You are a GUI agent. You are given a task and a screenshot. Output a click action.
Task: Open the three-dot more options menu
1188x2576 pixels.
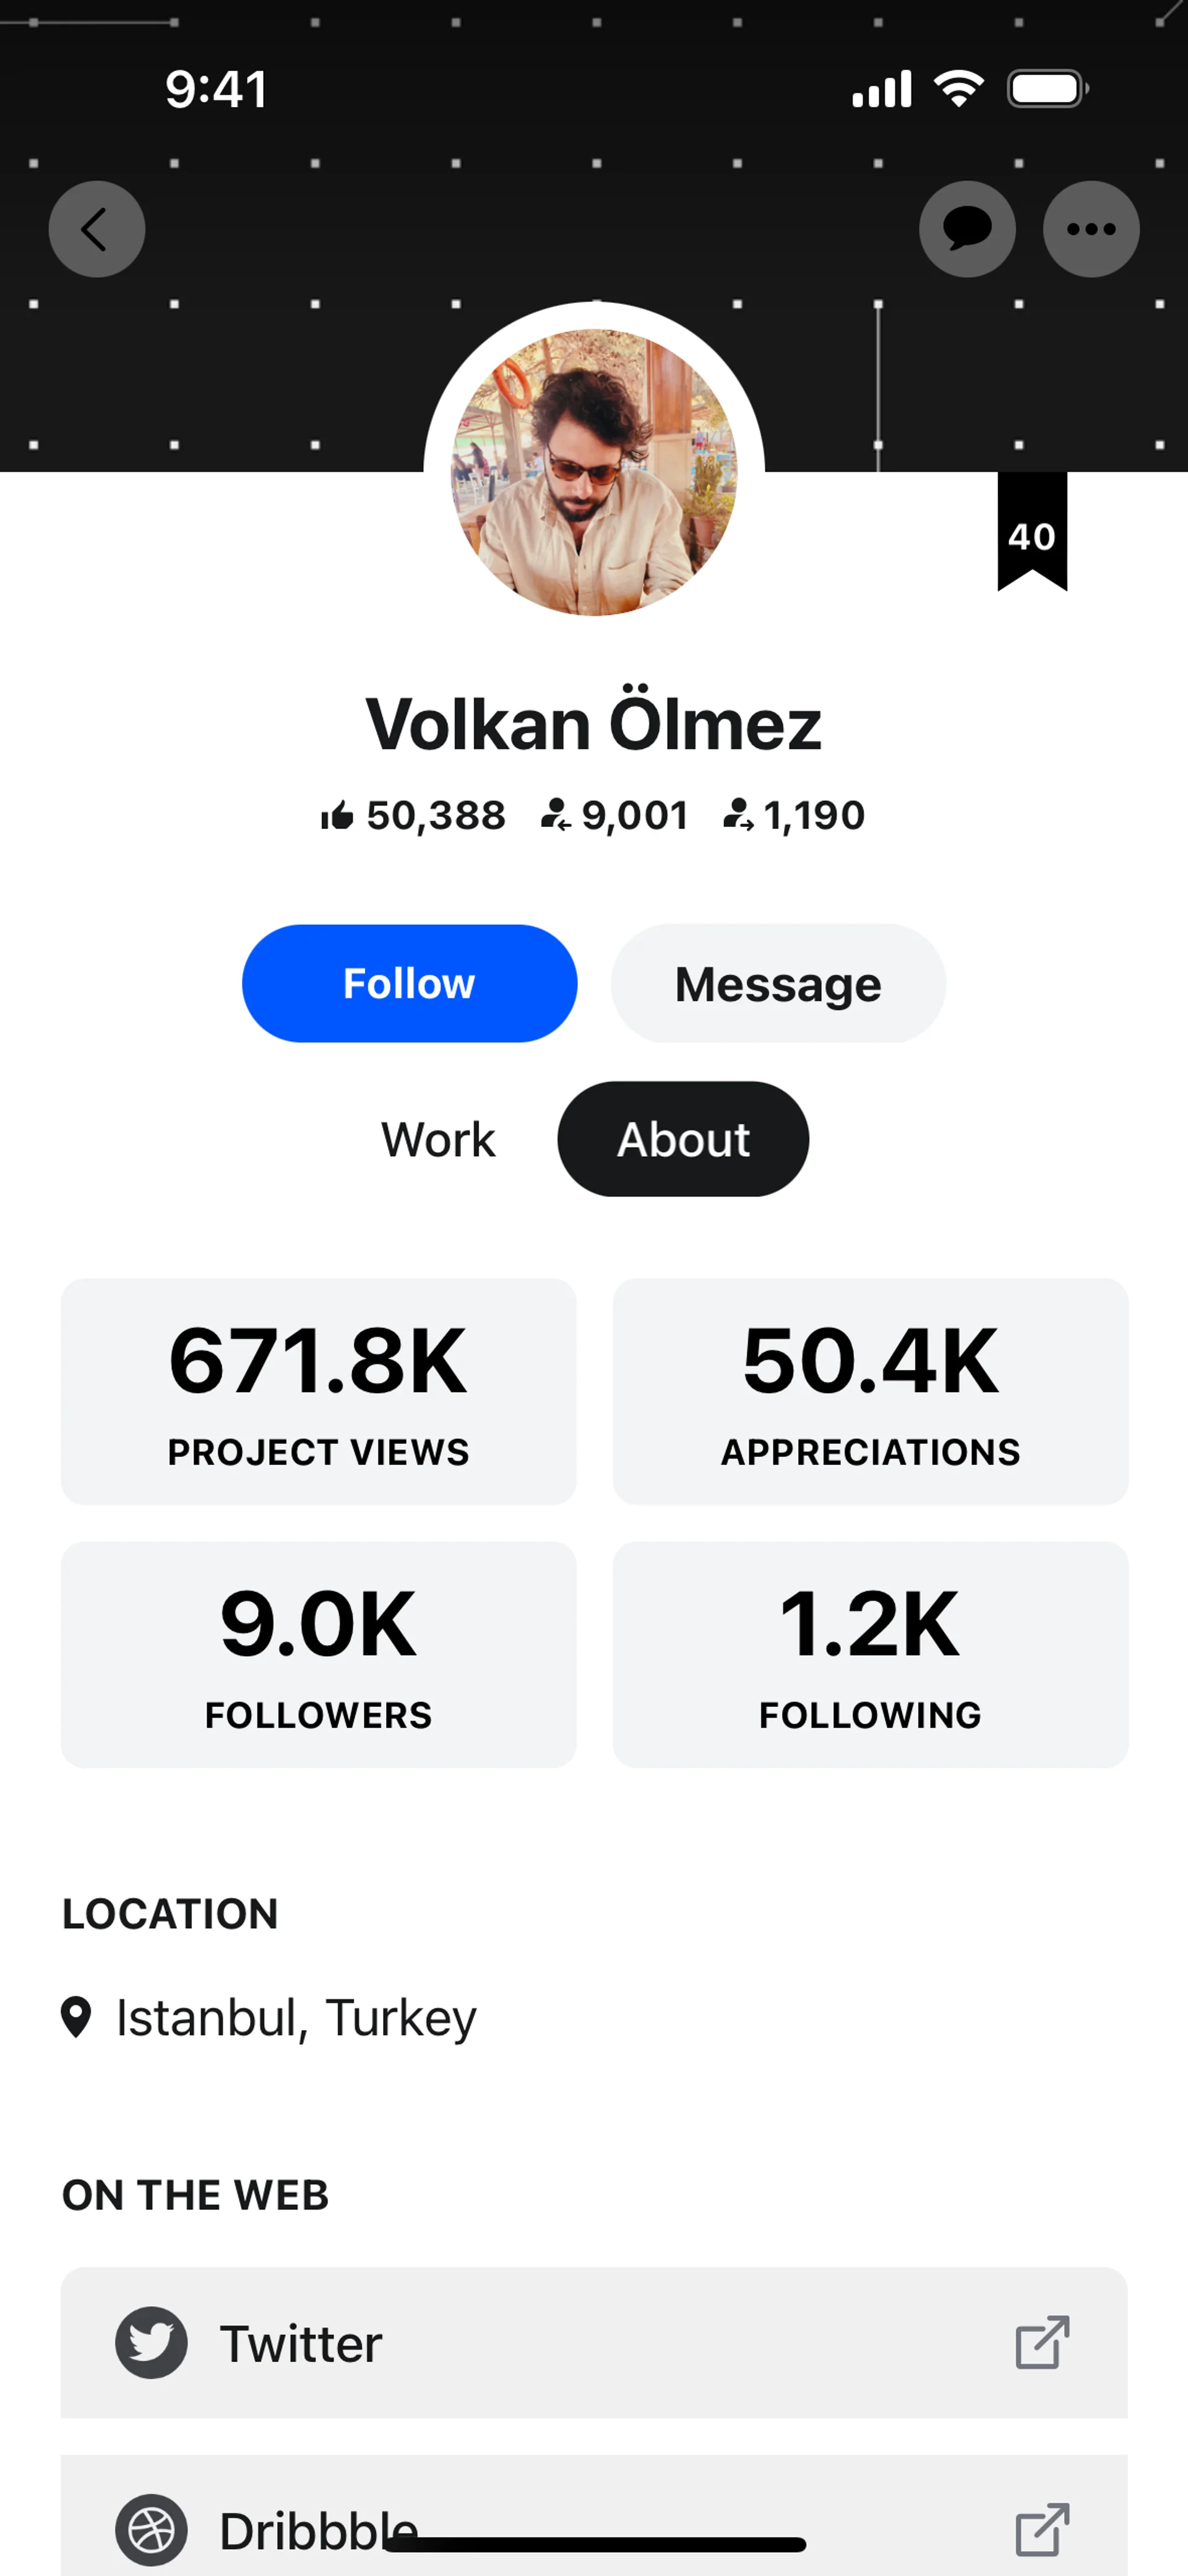1091,229
